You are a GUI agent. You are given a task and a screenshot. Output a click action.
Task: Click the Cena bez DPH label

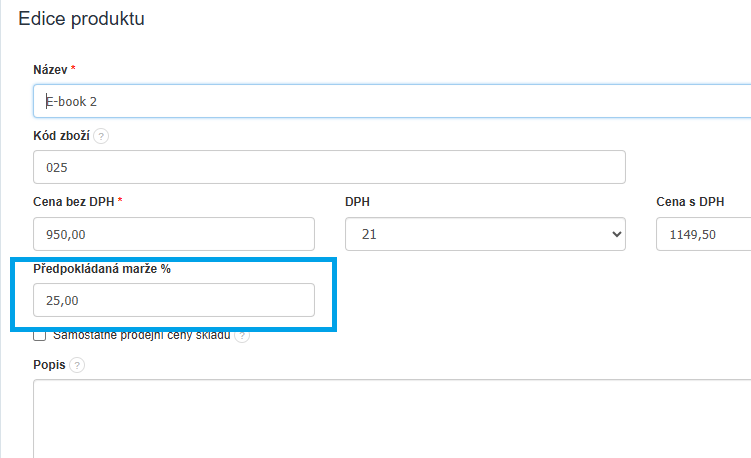point(73,201)
